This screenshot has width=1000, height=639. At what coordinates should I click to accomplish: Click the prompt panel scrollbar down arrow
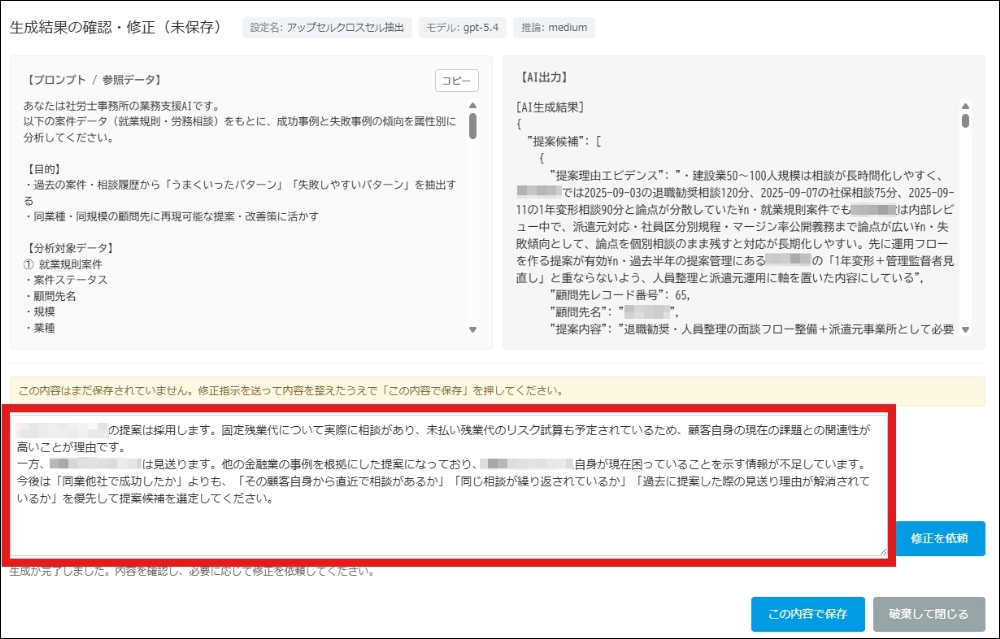click(473, 330)
